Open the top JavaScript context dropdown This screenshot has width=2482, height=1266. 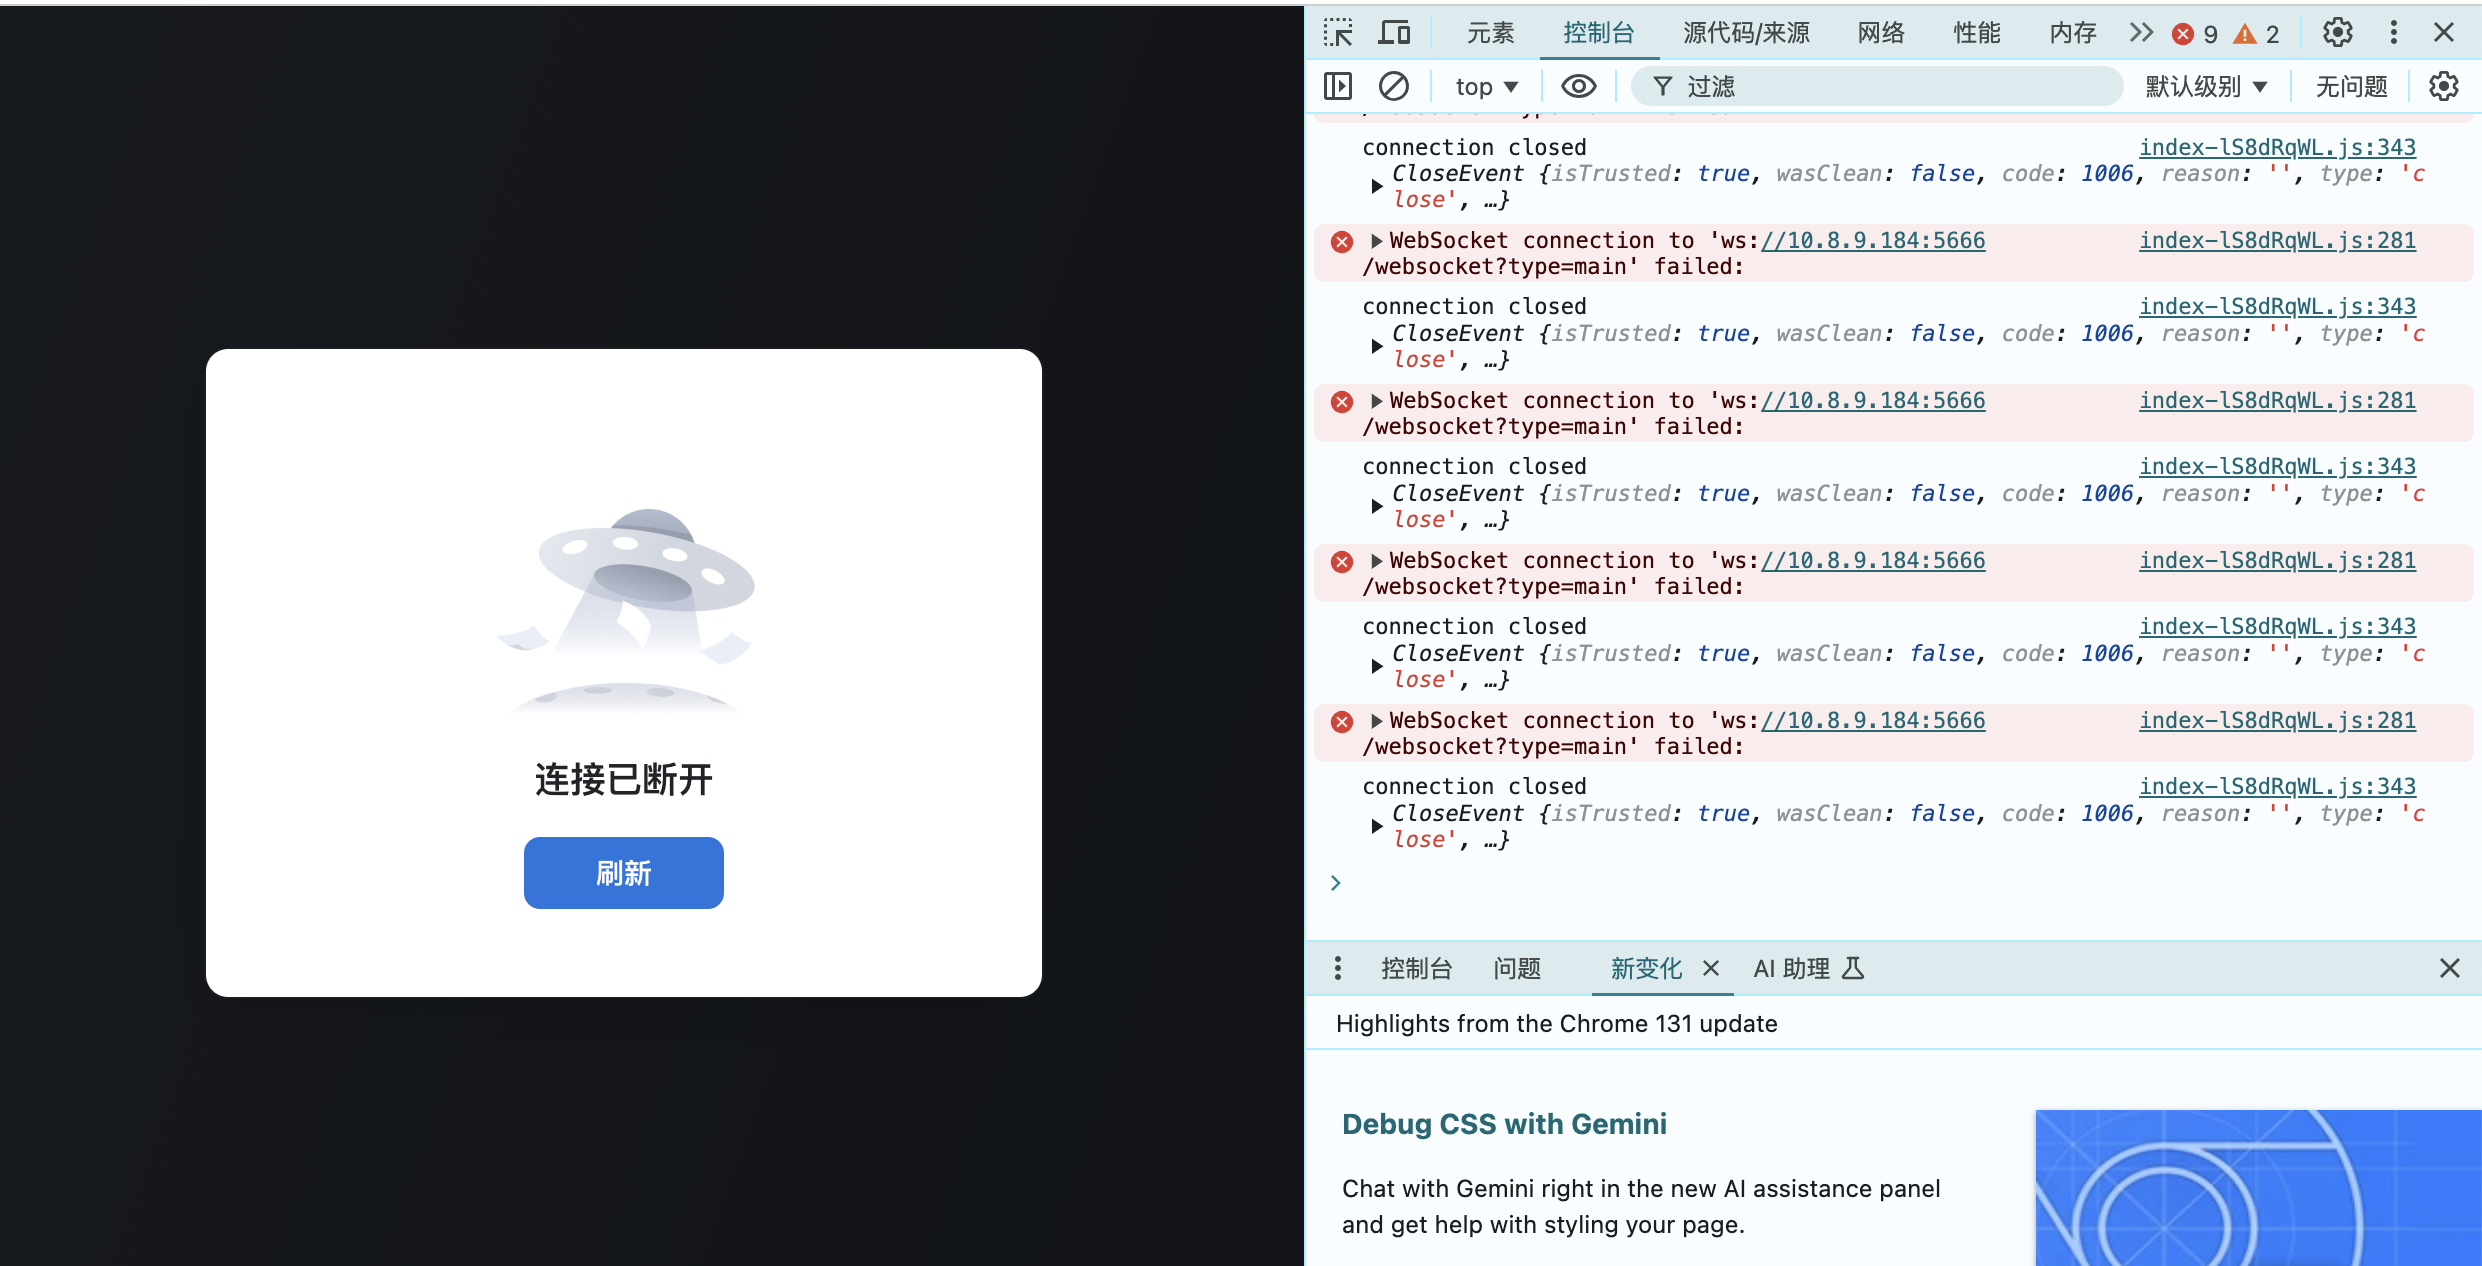point(1487,87)
